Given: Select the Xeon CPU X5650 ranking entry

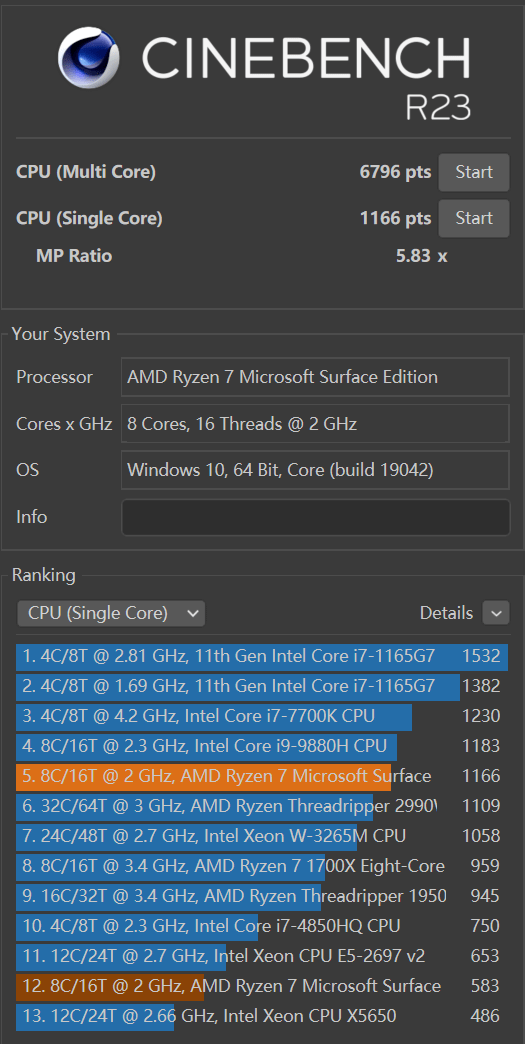Looking at the screenshot, I should [262, 1016].
